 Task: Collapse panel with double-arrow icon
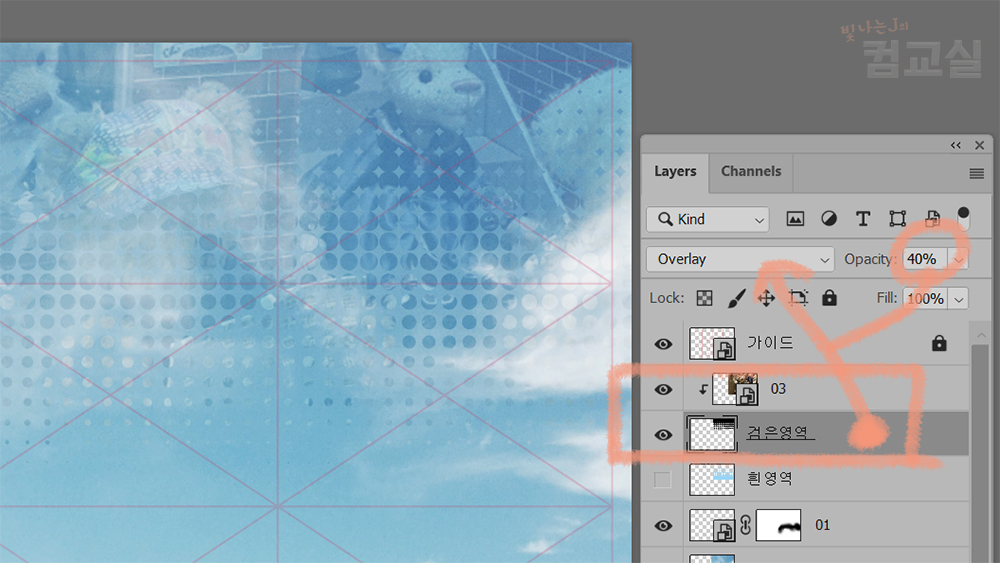955,145
